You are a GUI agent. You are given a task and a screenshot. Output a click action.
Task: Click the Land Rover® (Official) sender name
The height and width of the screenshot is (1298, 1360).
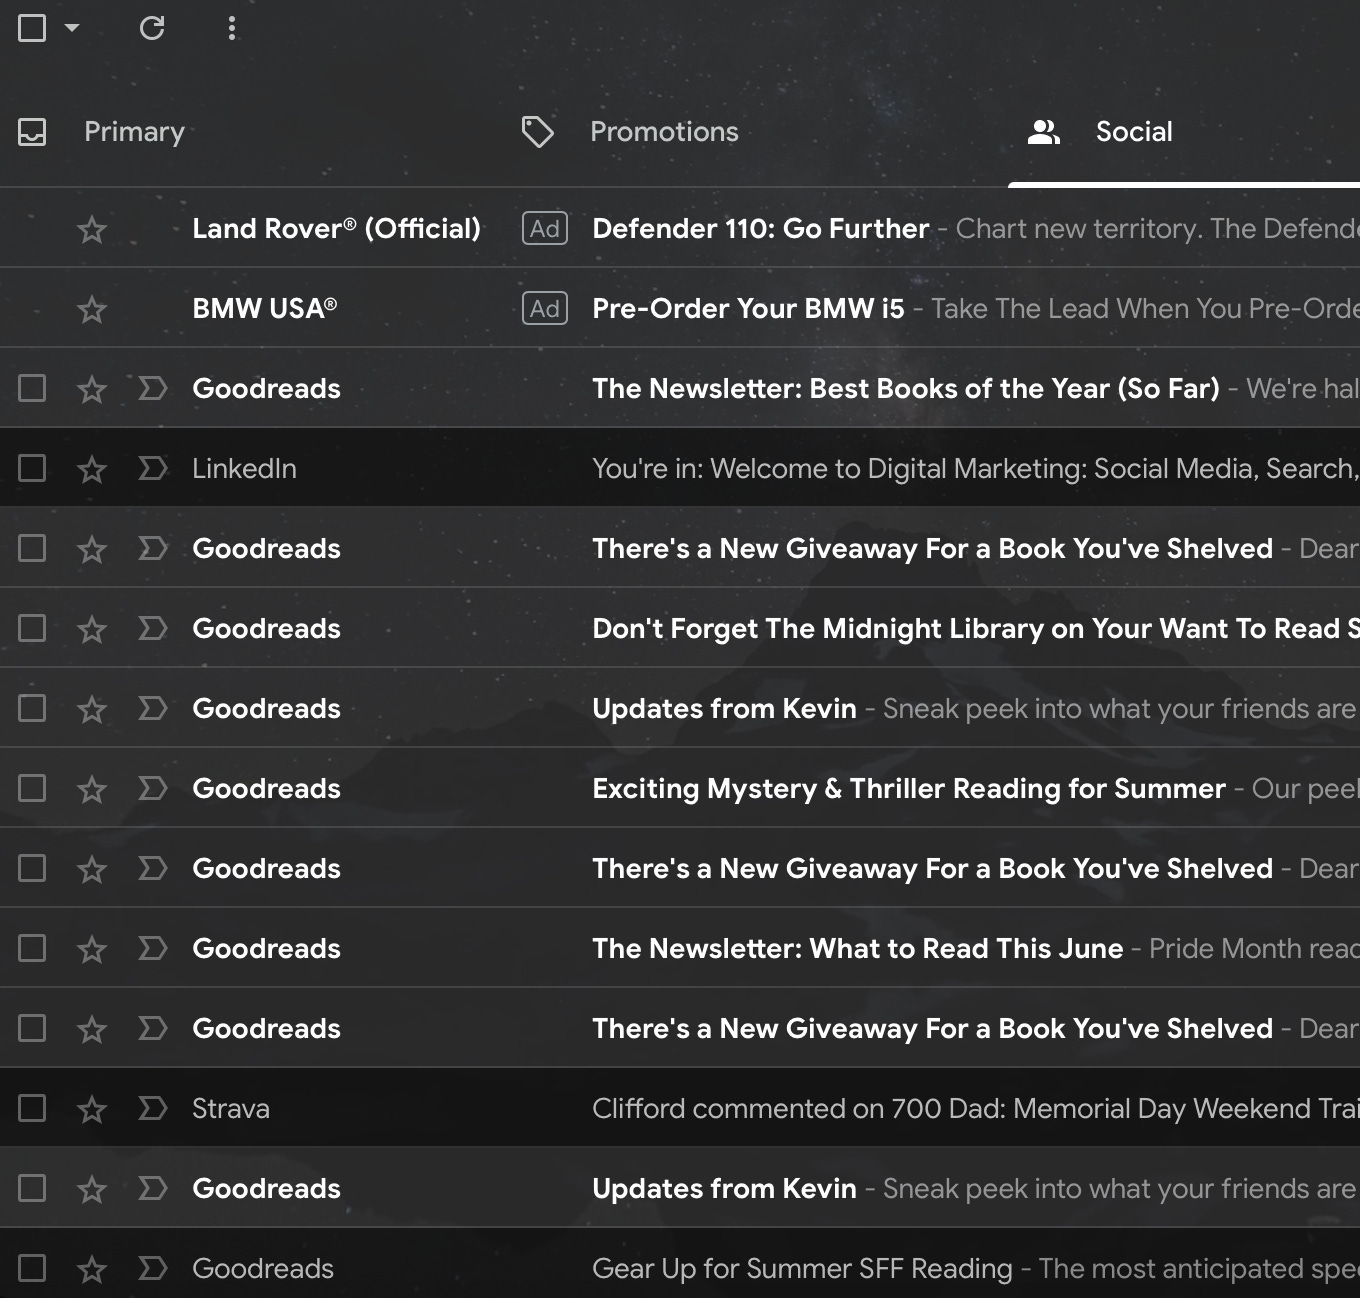[x=336, y=228]
